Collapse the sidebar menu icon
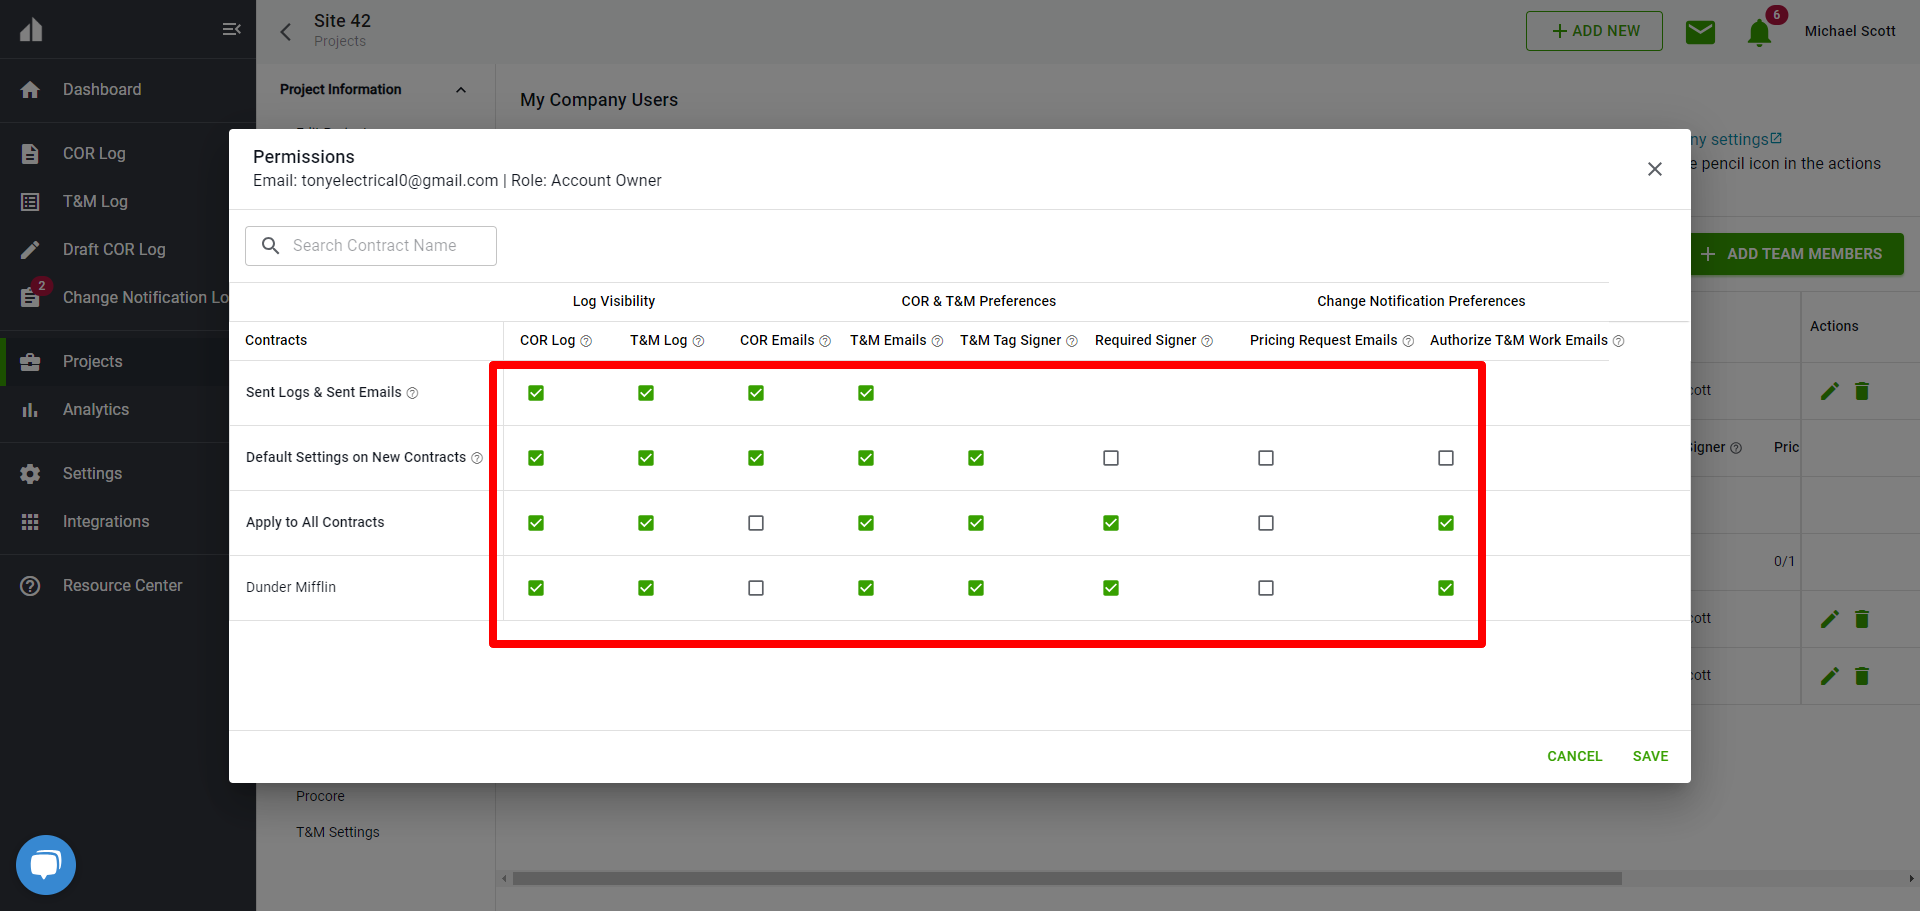The image size is (1920, 911). tap(231, 29)
